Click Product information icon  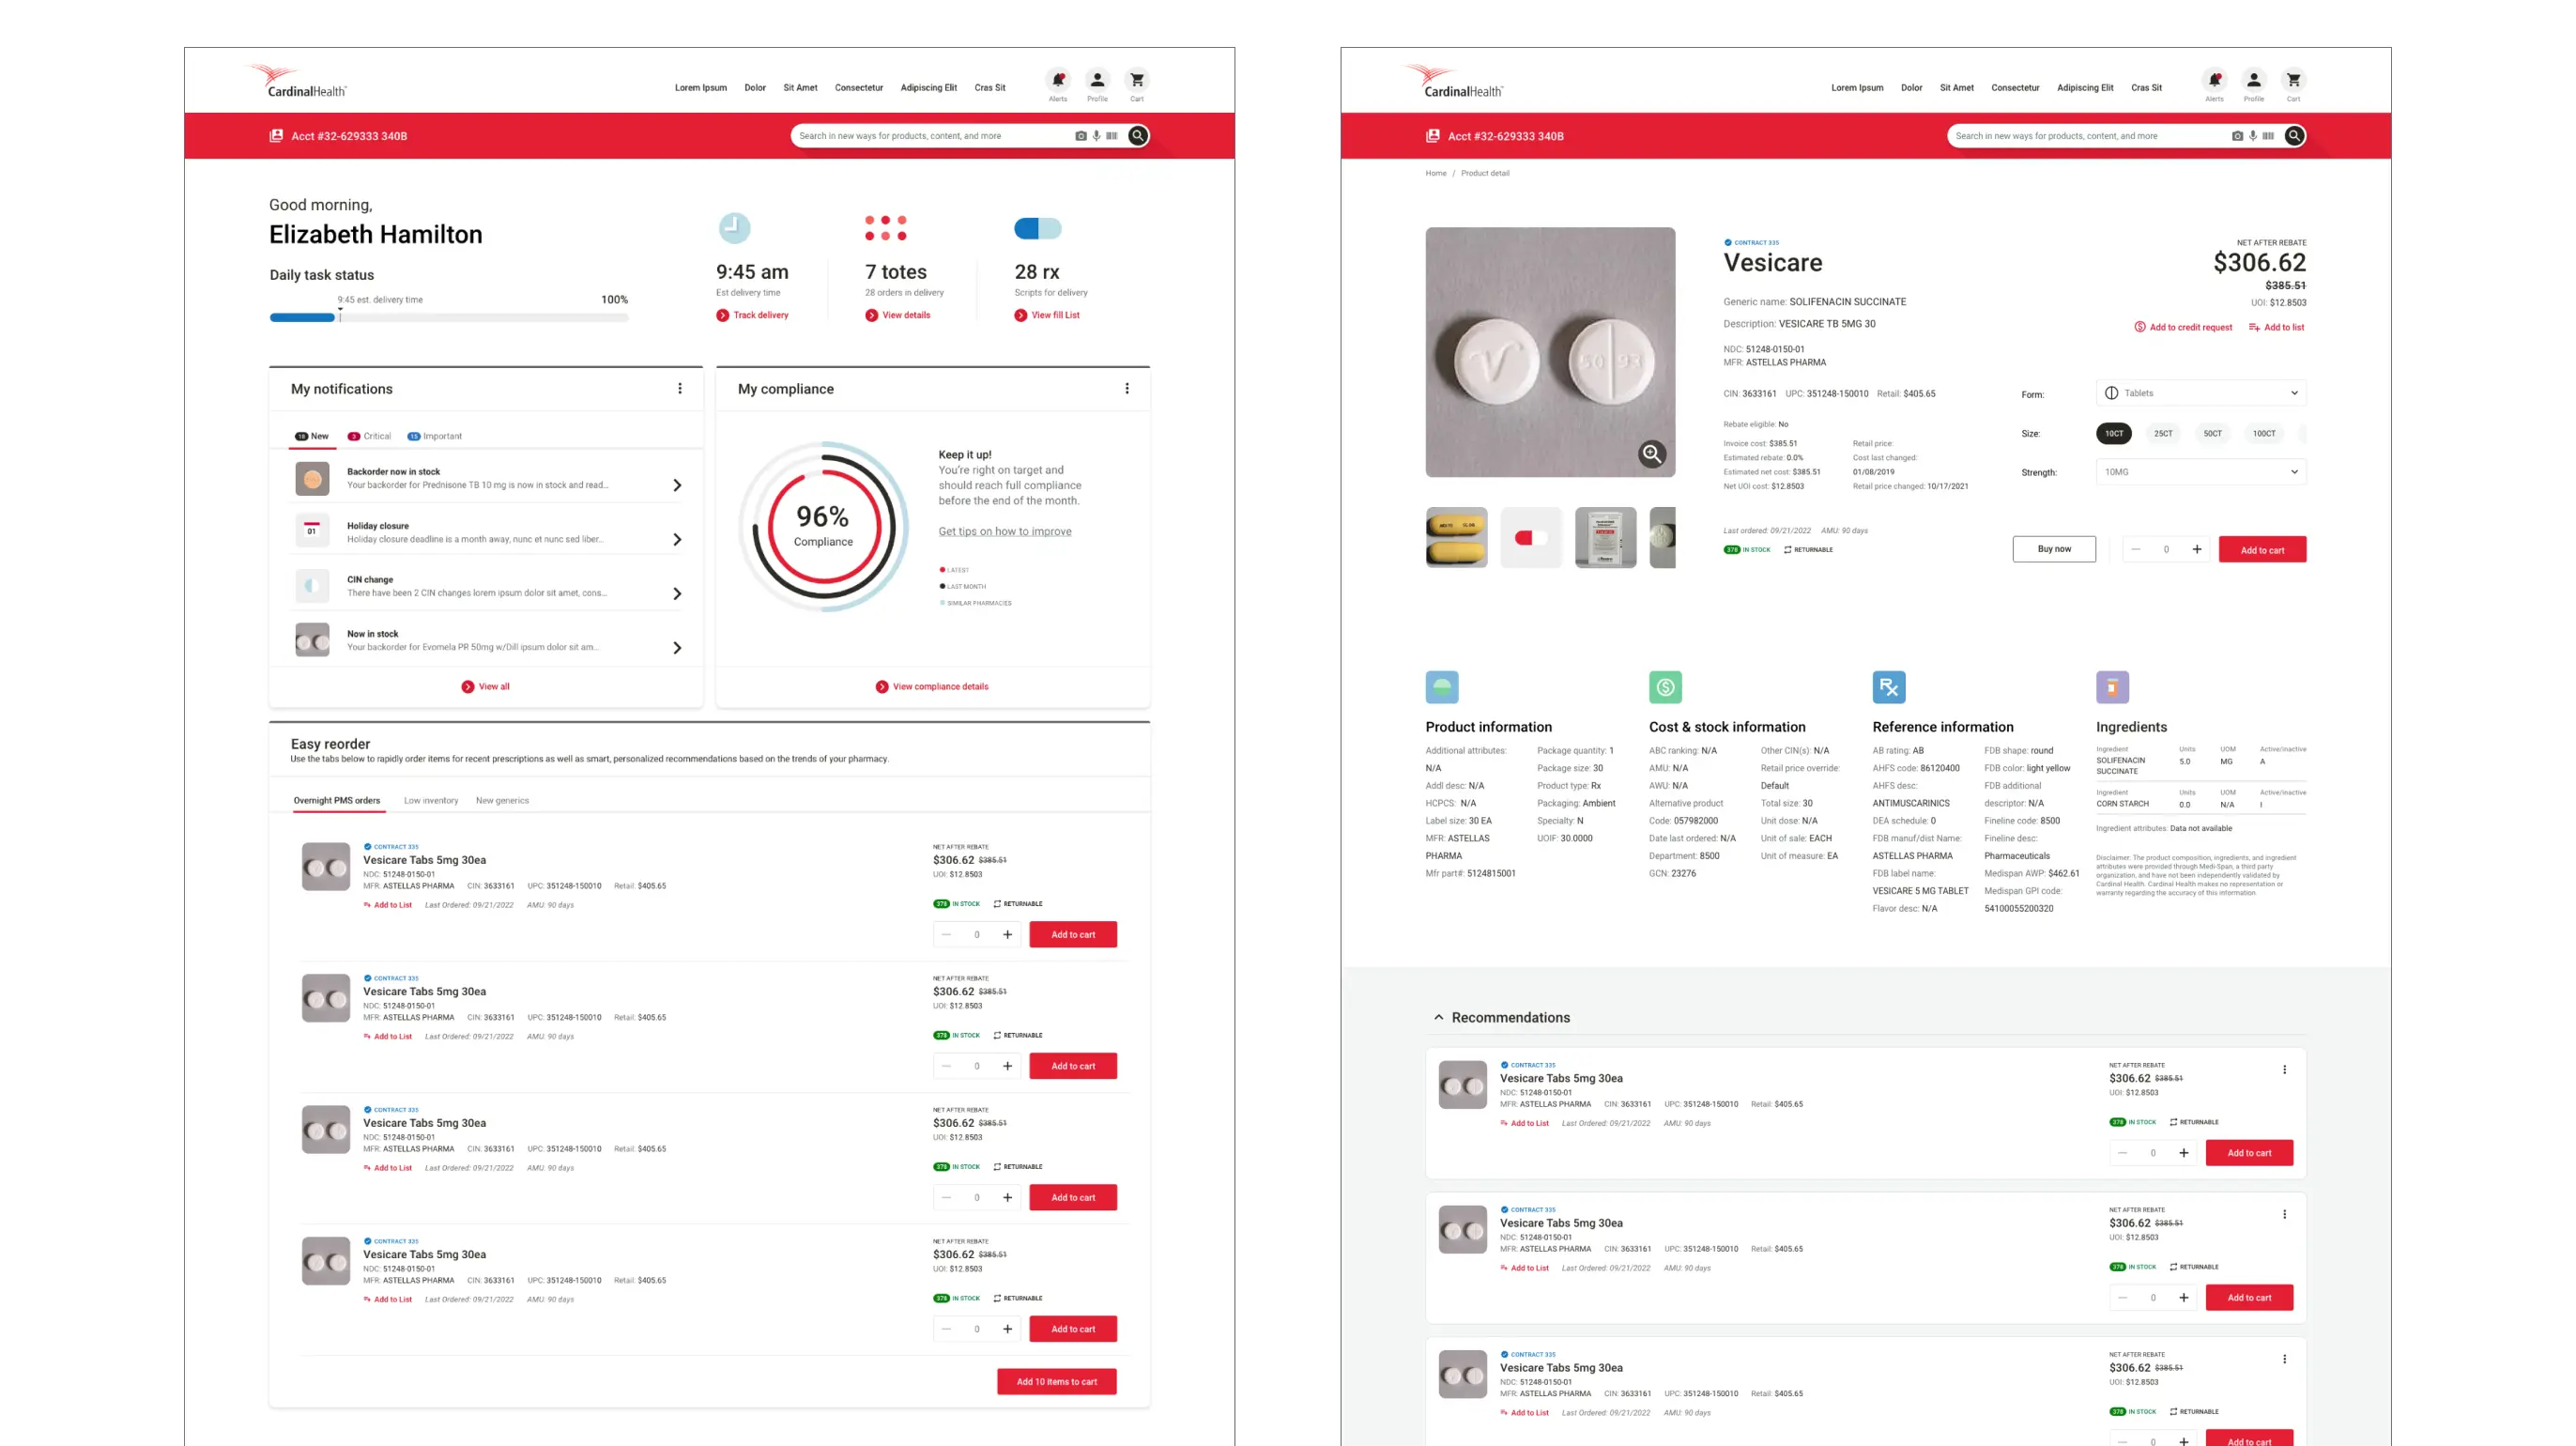1442,687
